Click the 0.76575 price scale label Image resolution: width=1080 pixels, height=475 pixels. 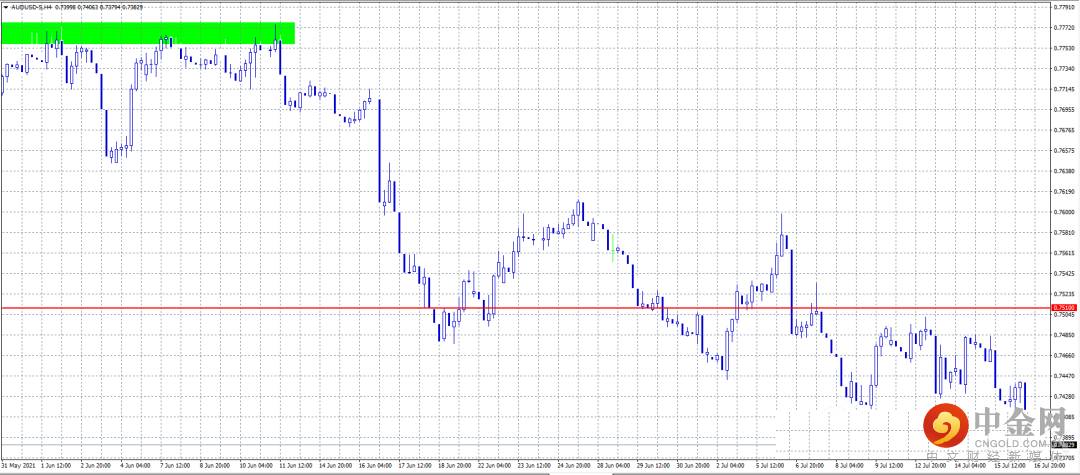1065,151
